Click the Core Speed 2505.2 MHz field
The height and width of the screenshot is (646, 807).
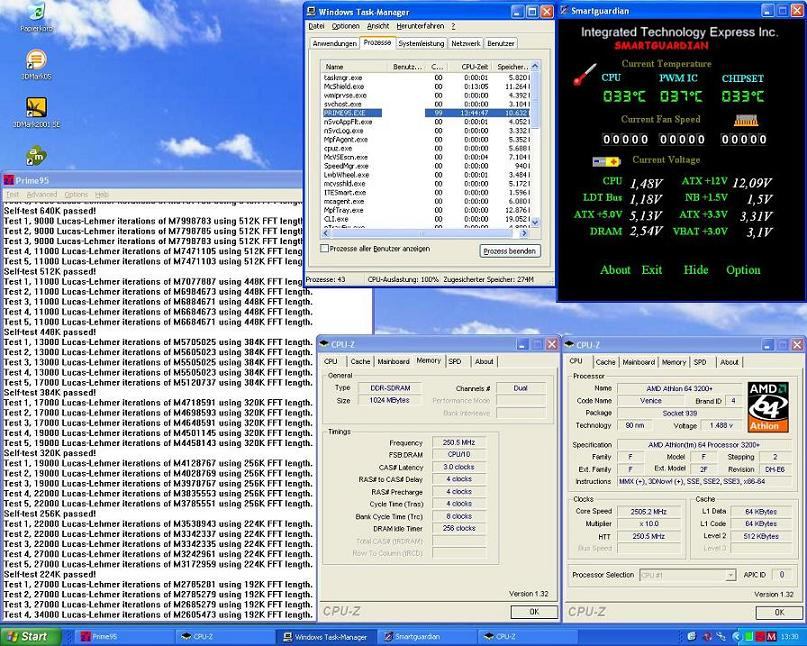[x=648, y=512]
